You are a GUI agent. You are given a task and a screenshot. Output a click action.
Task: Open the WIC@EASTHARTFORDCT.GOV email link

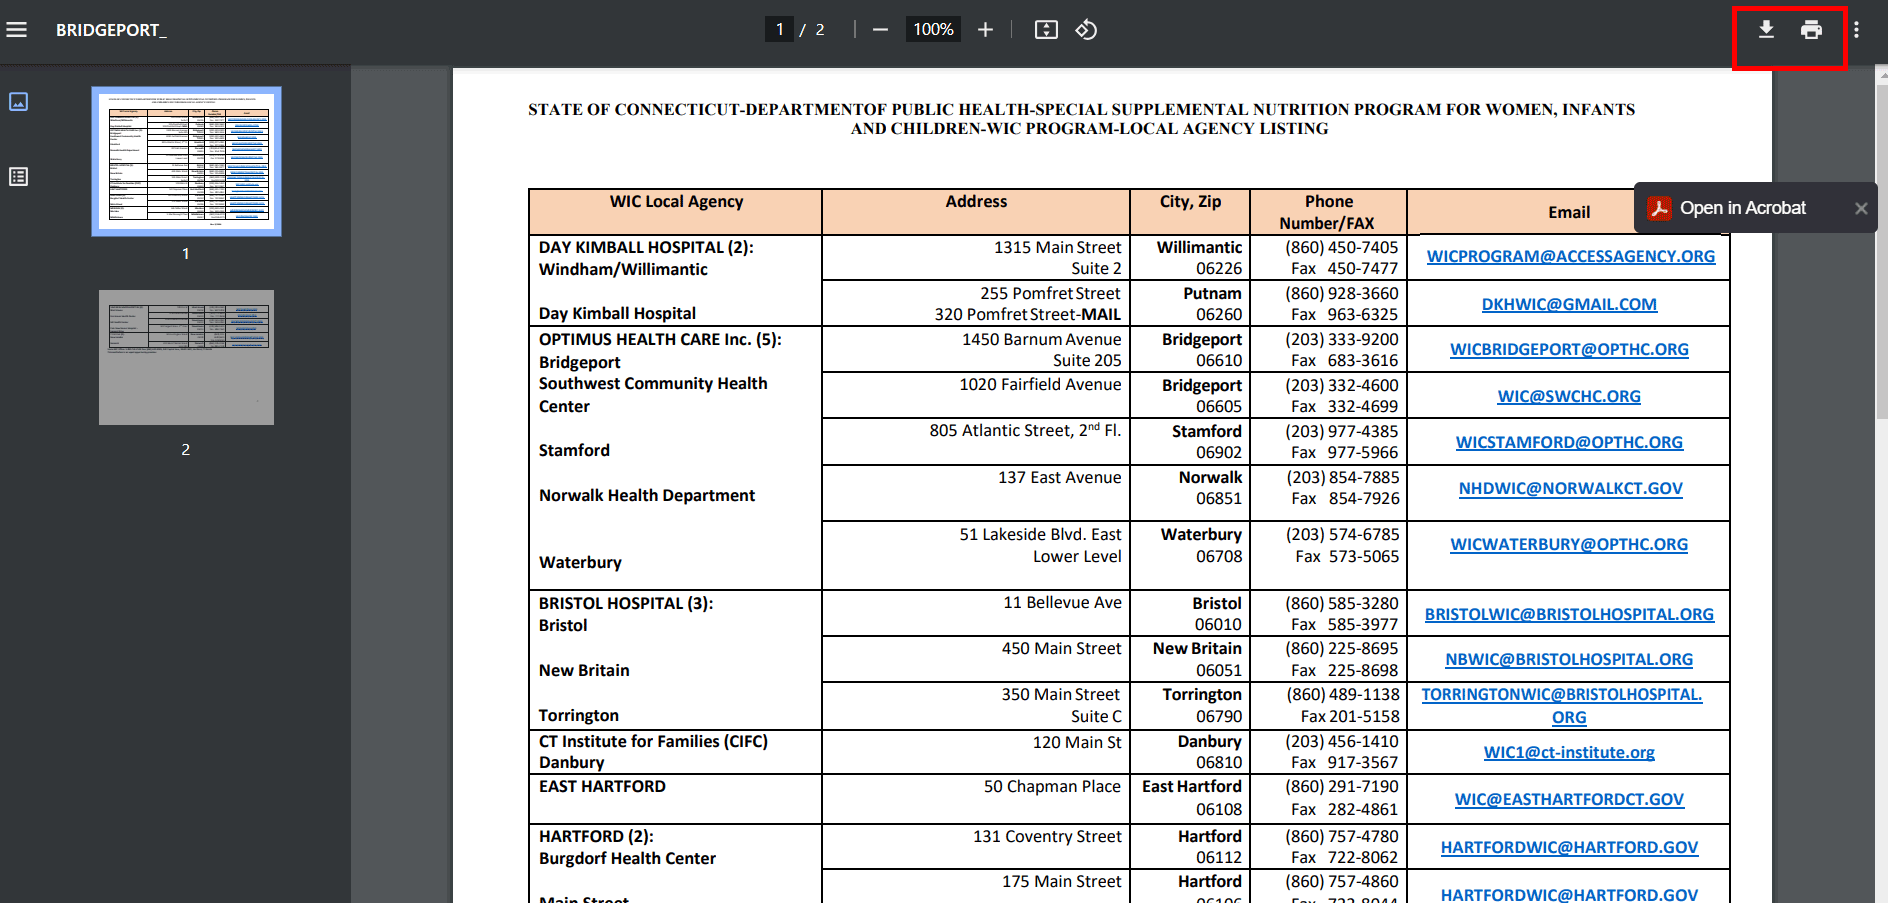point(1569,800)
